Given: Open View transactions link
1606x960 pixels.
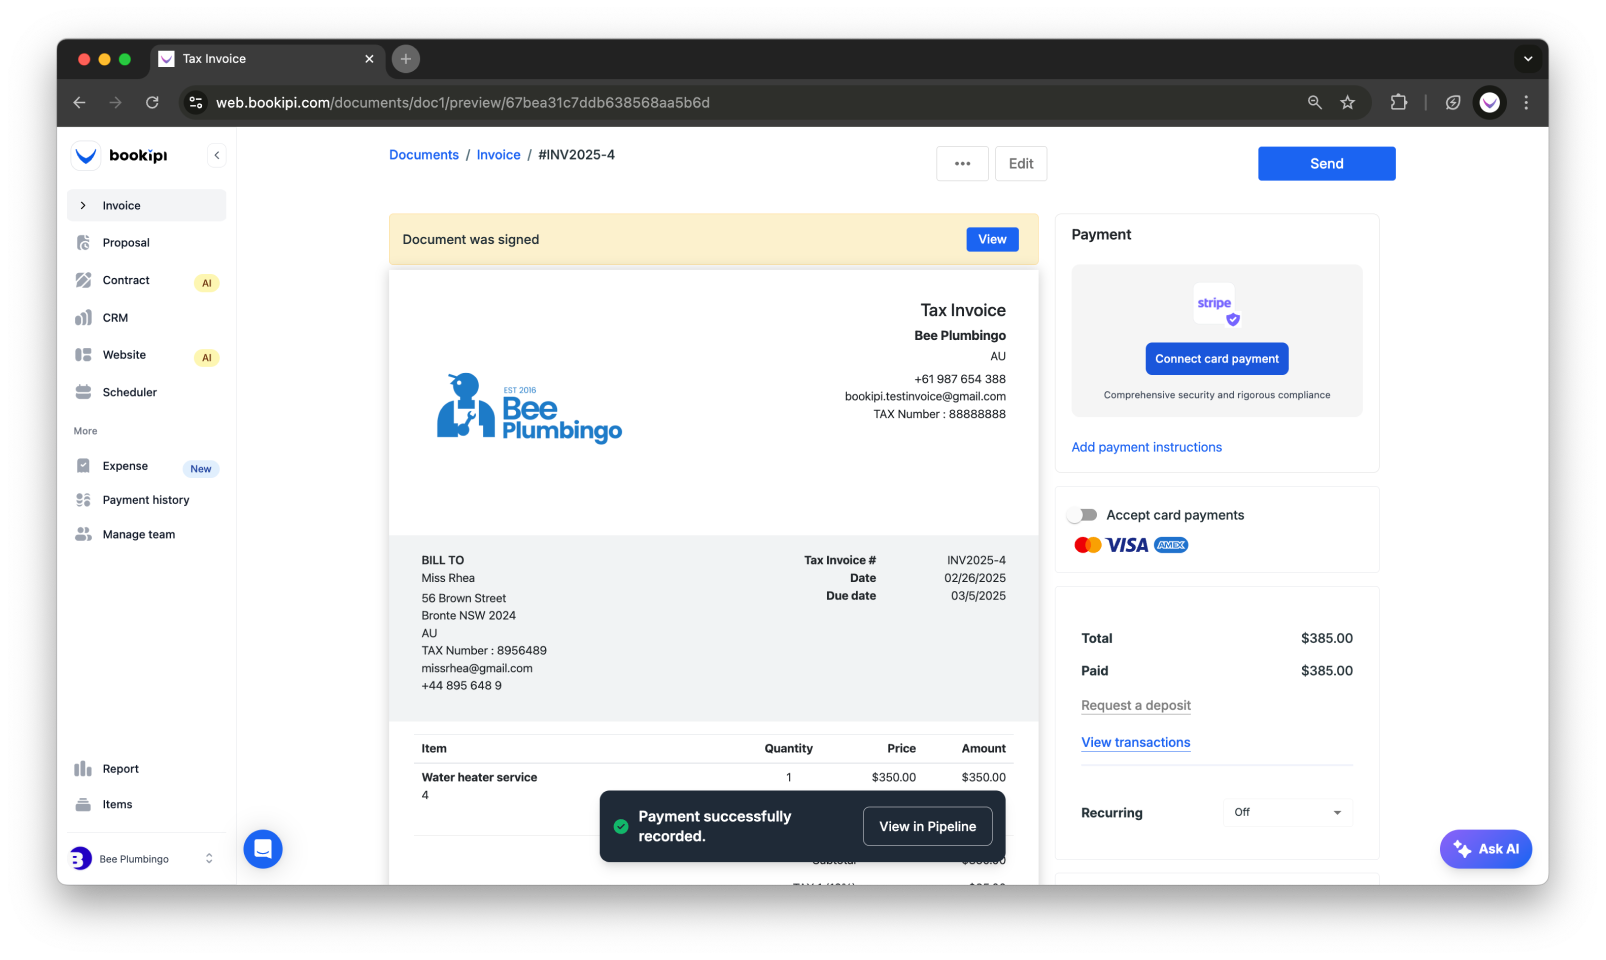Looking at the screenshot, I should (x=1135, y=742).
